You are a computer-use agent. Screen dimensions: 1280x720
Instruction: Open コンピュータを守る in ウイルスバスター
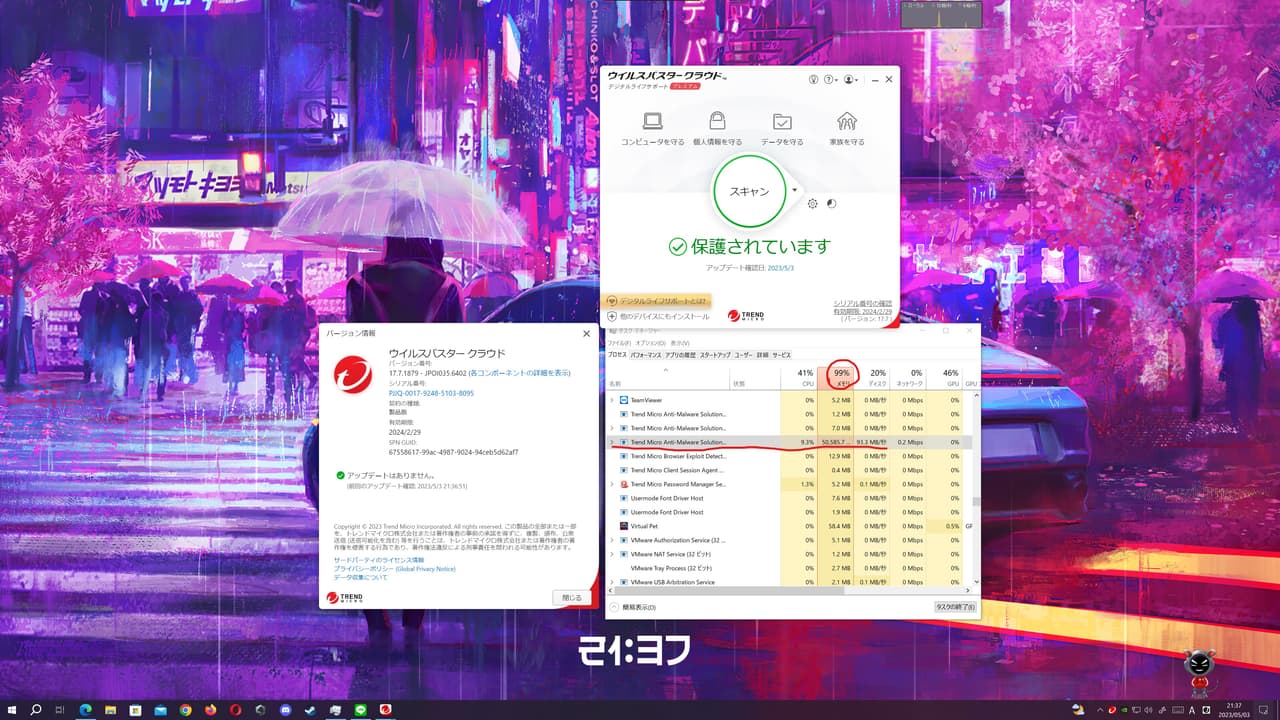click(x=652, y=129)
